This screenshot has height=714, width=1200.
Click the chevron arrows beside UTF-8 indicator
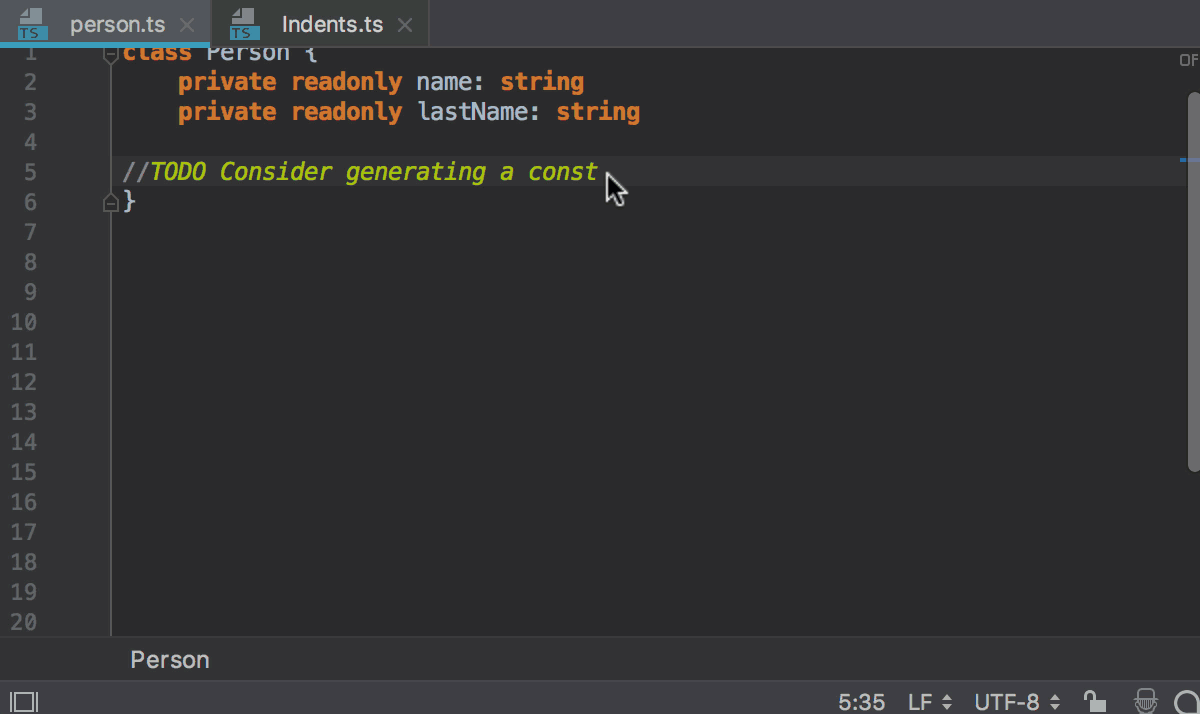1055,701
